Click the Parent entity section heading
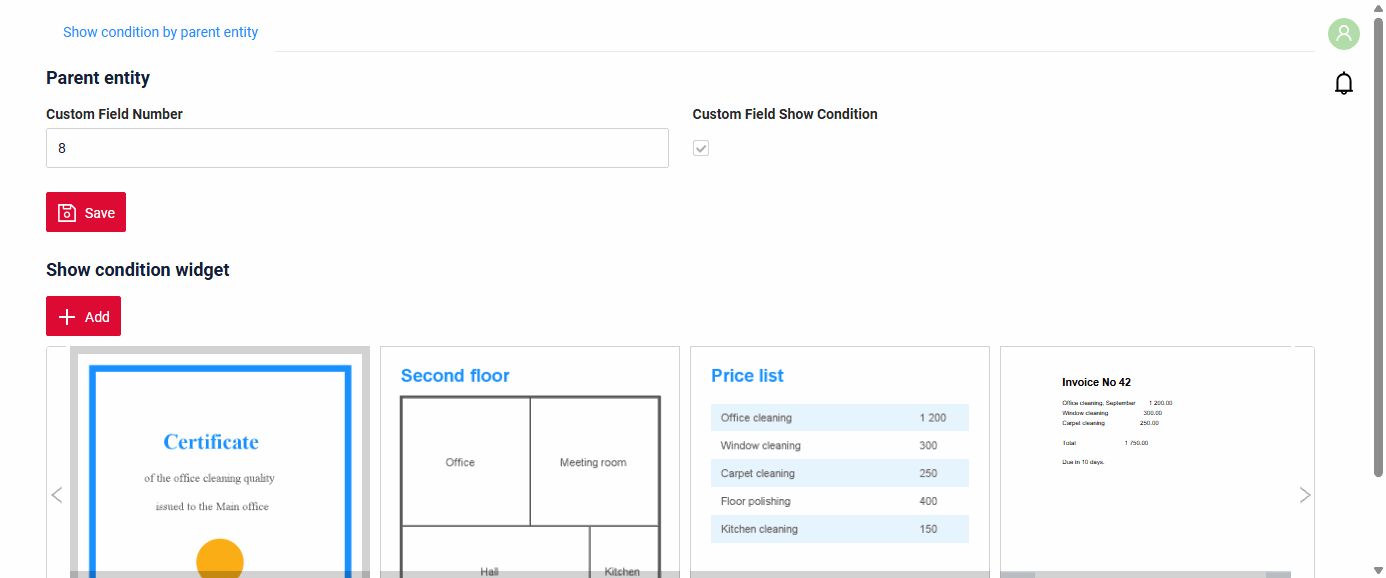The width and height of the screenshot is (1386, 578). pyautogui.click(x=98, y=78)
